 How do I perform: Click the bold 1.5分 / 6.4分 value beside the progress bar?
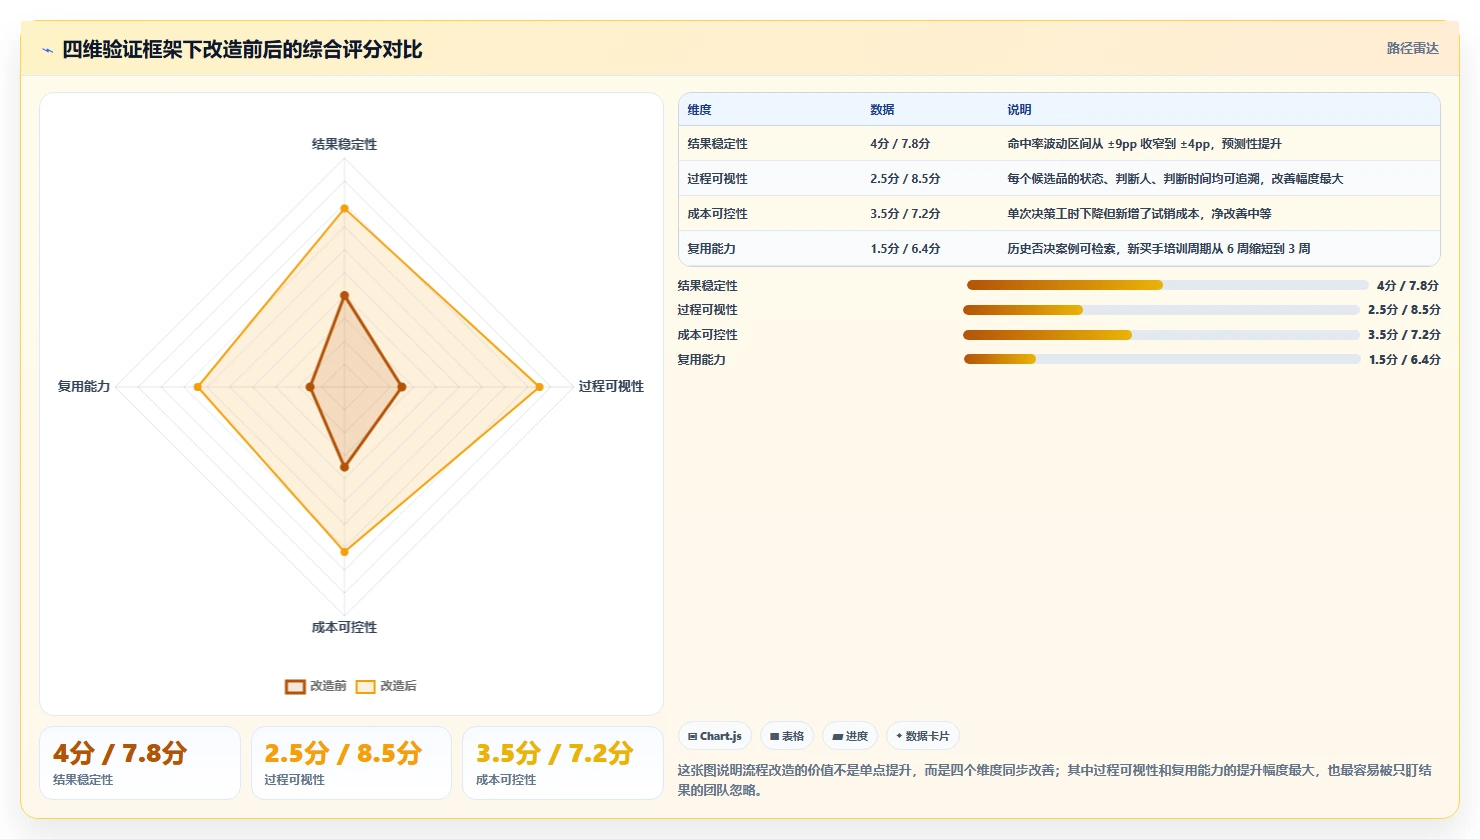[1404, 360]
